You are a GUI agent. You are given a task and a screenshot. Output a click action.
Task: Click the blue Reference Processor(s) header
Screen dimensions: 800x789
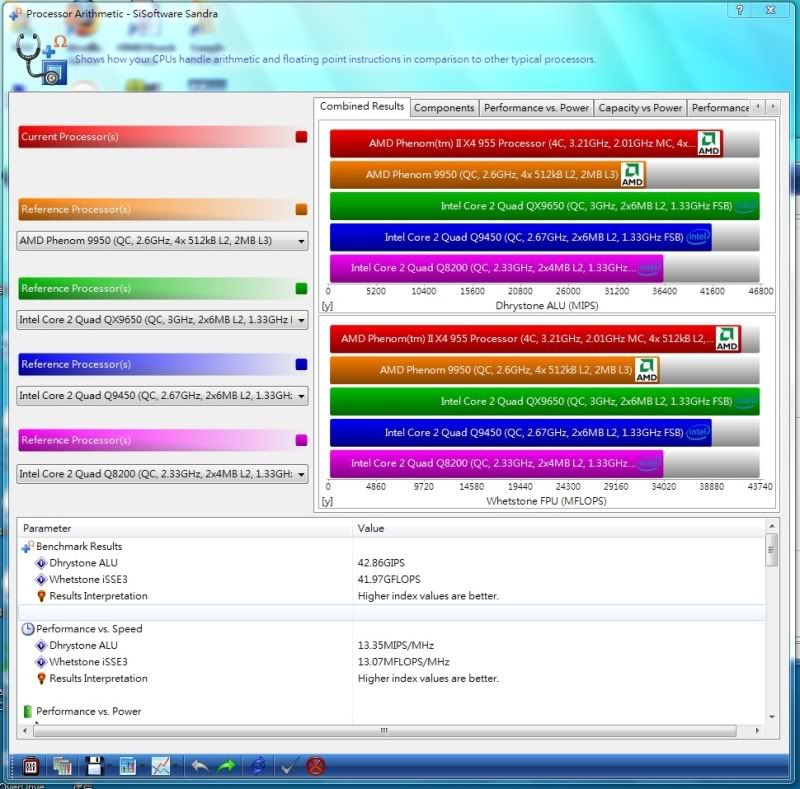[163, 364]
